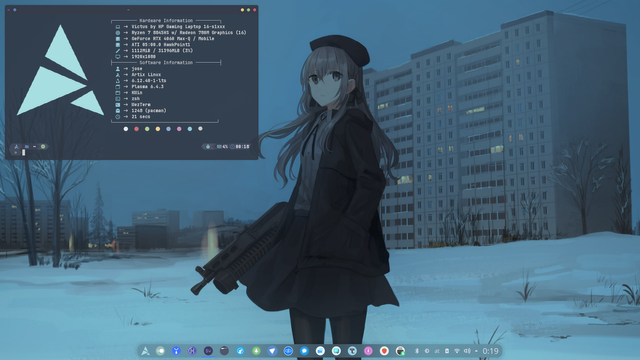Open the clipboard tray icon

click(447, 351)
